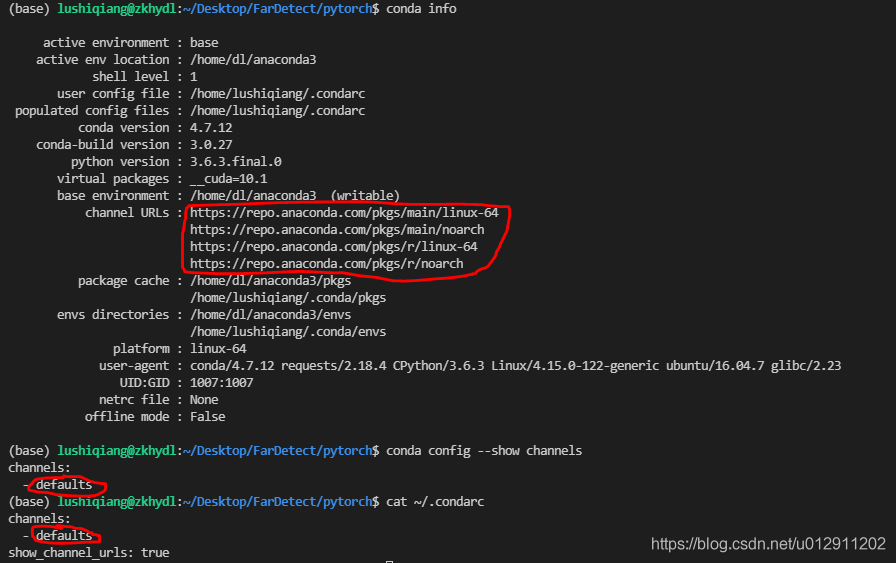
Task: Click the /home/dl/anaconda3/pkgs package cache path
Action: point(270,281)
